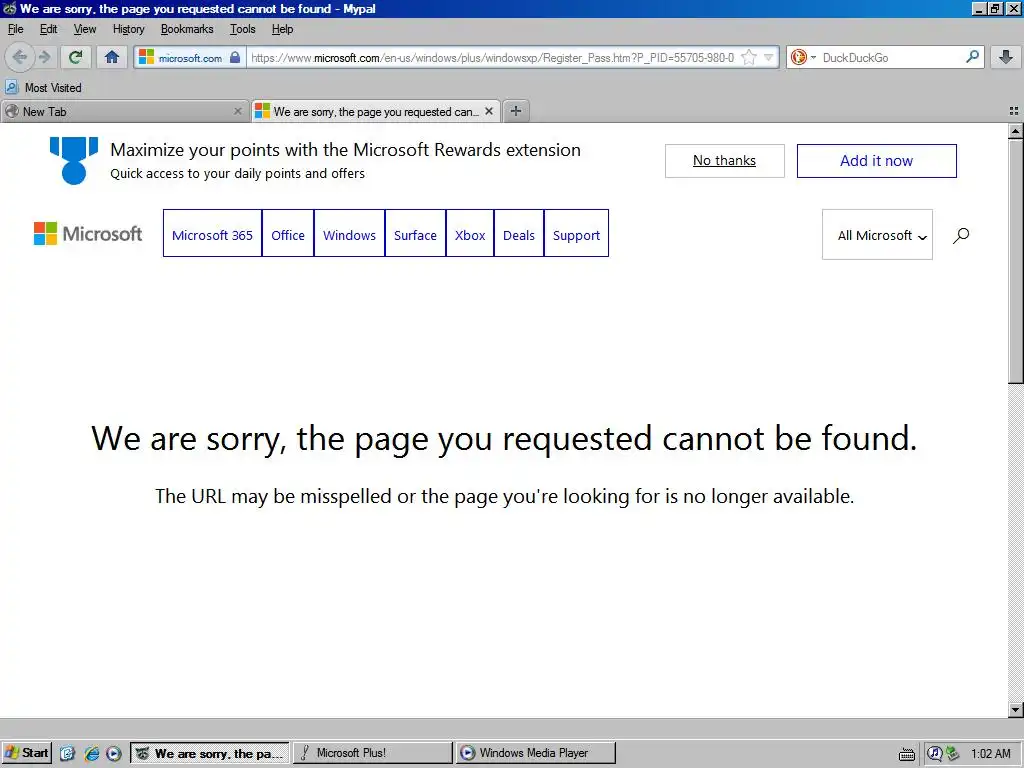Select the 'We are sorry' page tab
The image size is (1024, 768).
[376, 112]
